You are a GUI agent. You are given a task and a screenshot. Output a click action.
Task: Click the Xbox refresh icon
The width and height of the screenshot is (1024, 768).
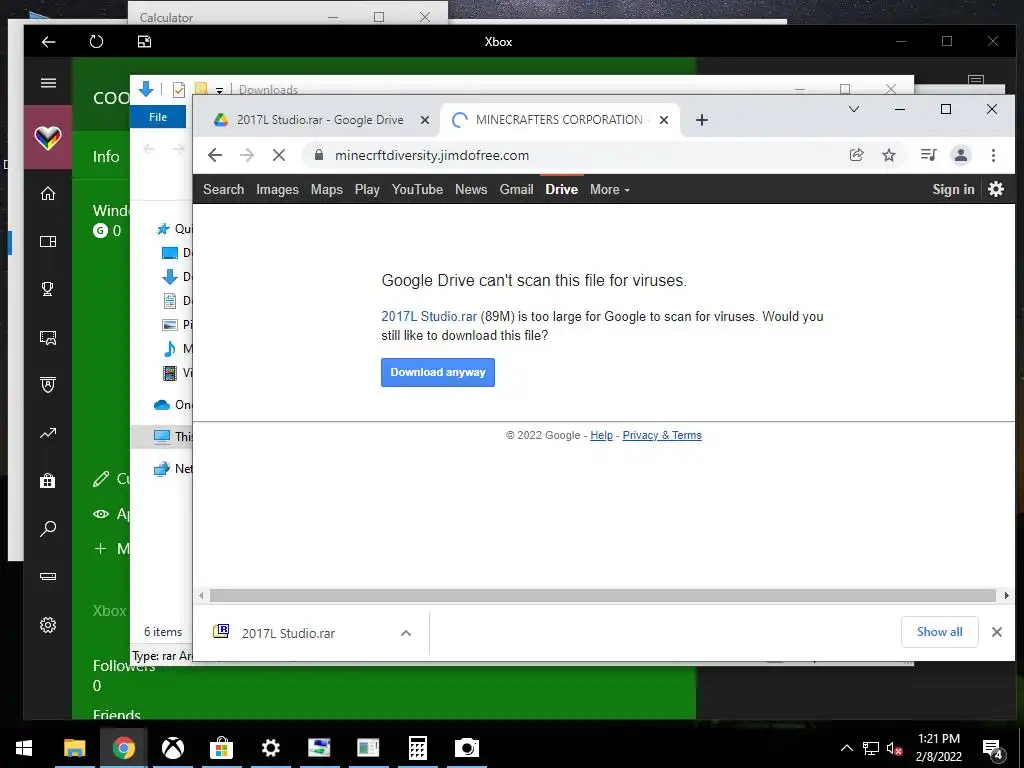96,42
